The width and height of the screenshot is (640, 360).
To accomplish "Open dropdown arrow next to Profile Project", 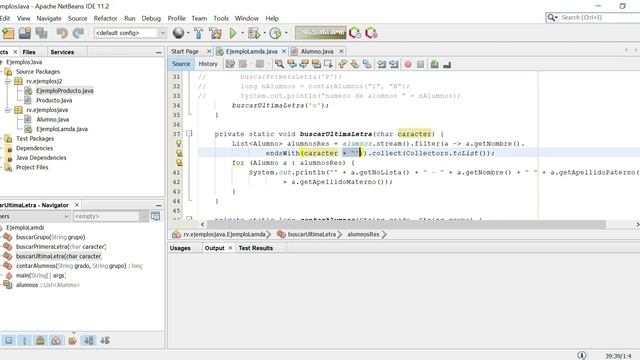I will coord(286,33).
